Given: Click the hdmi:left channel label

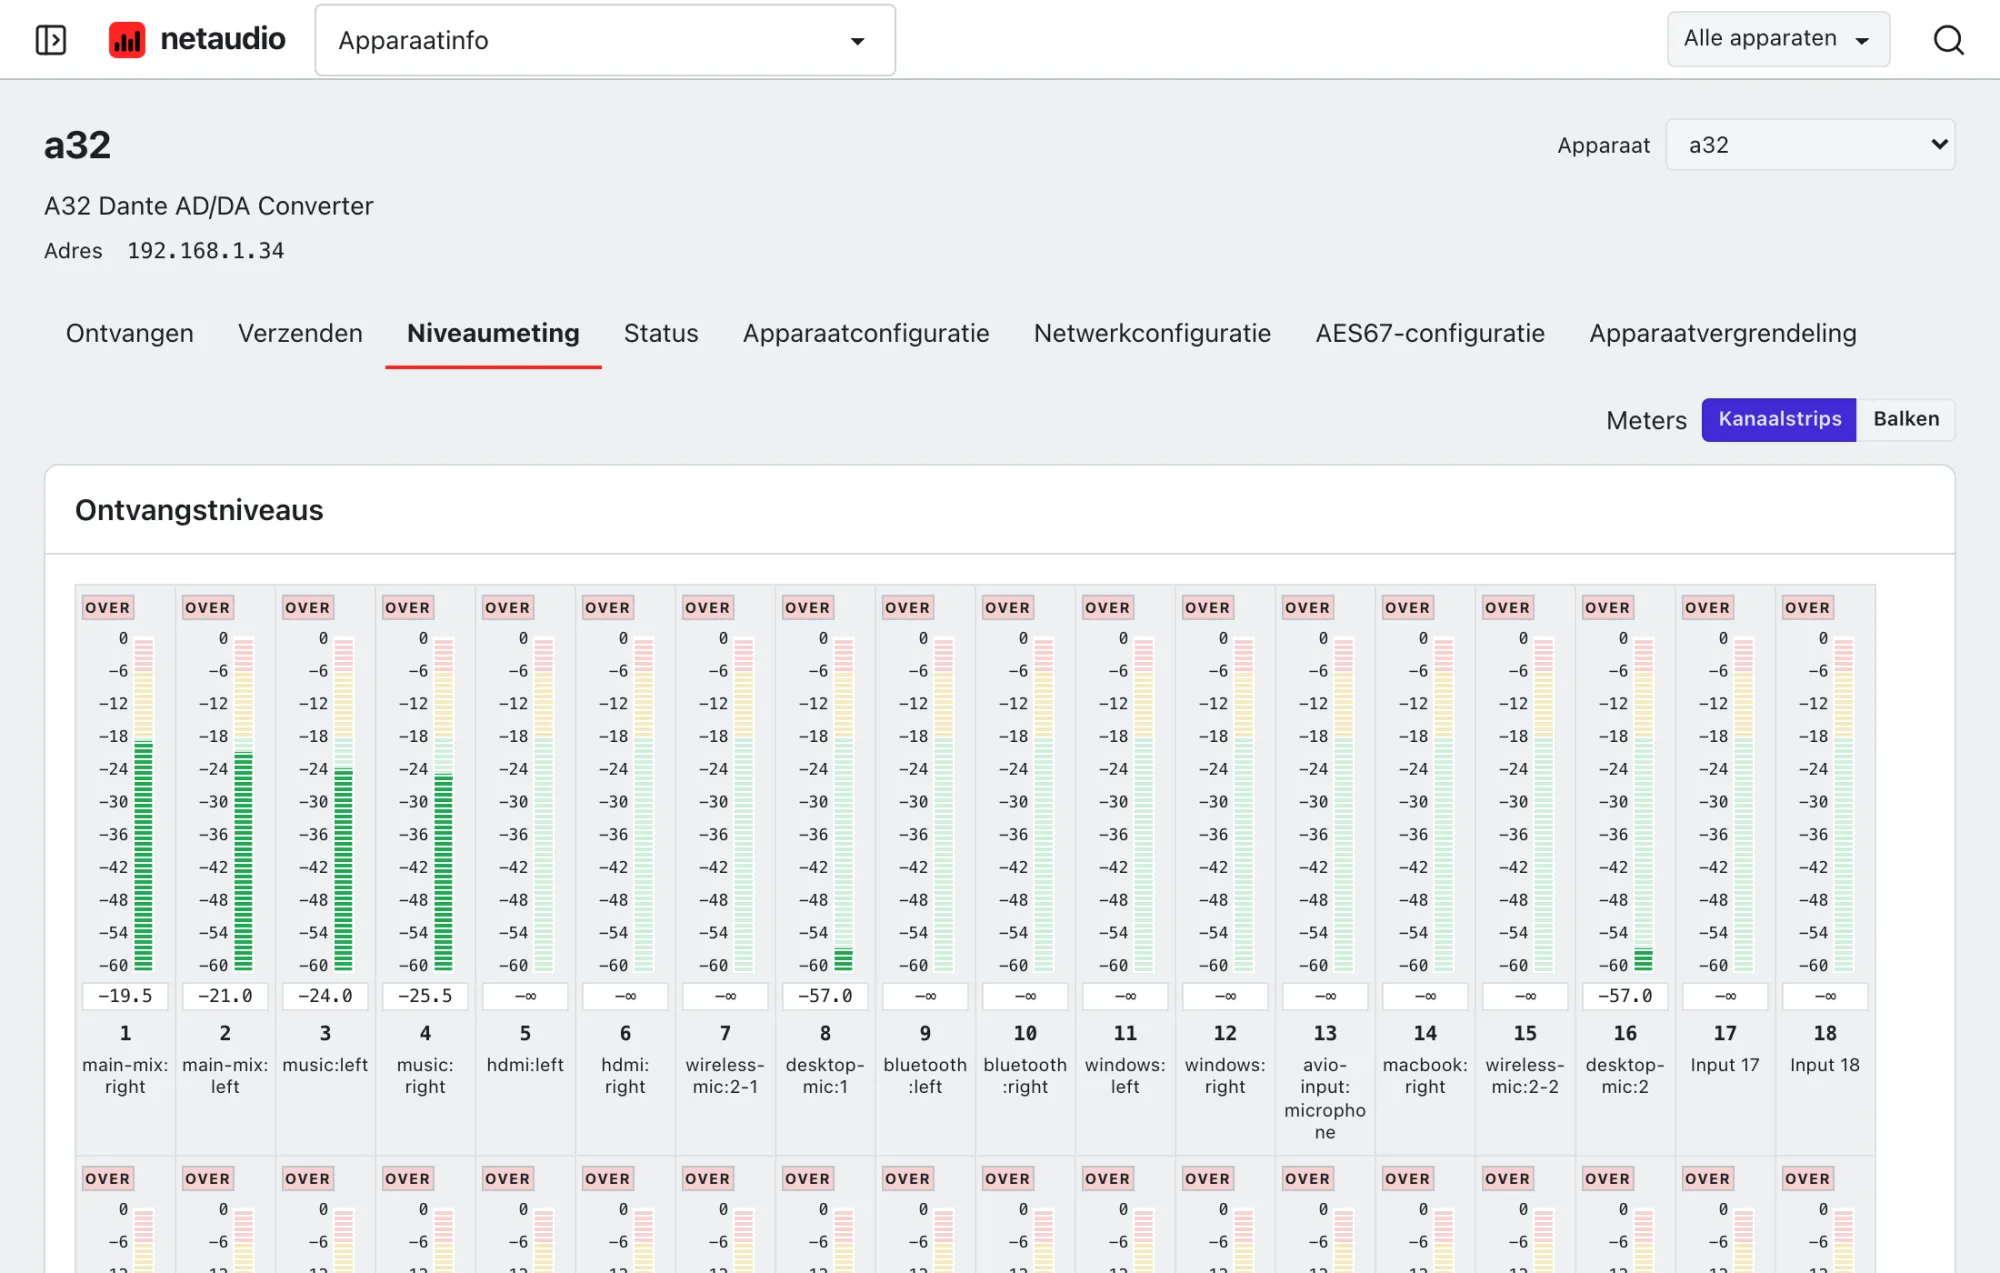Looking at the screenshot, I should 525,1065.
